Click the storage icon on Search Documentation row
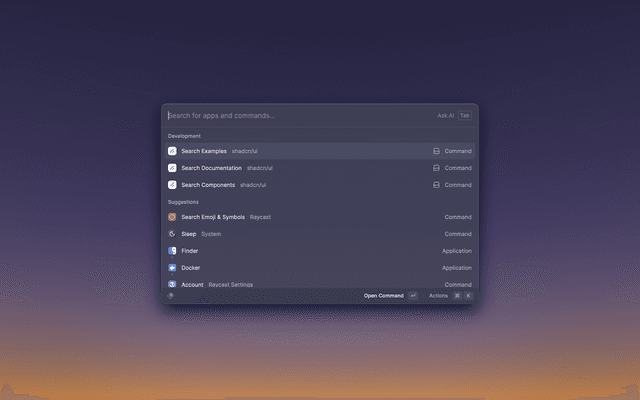This screenshot has height=400, width=640. point(436,168)
